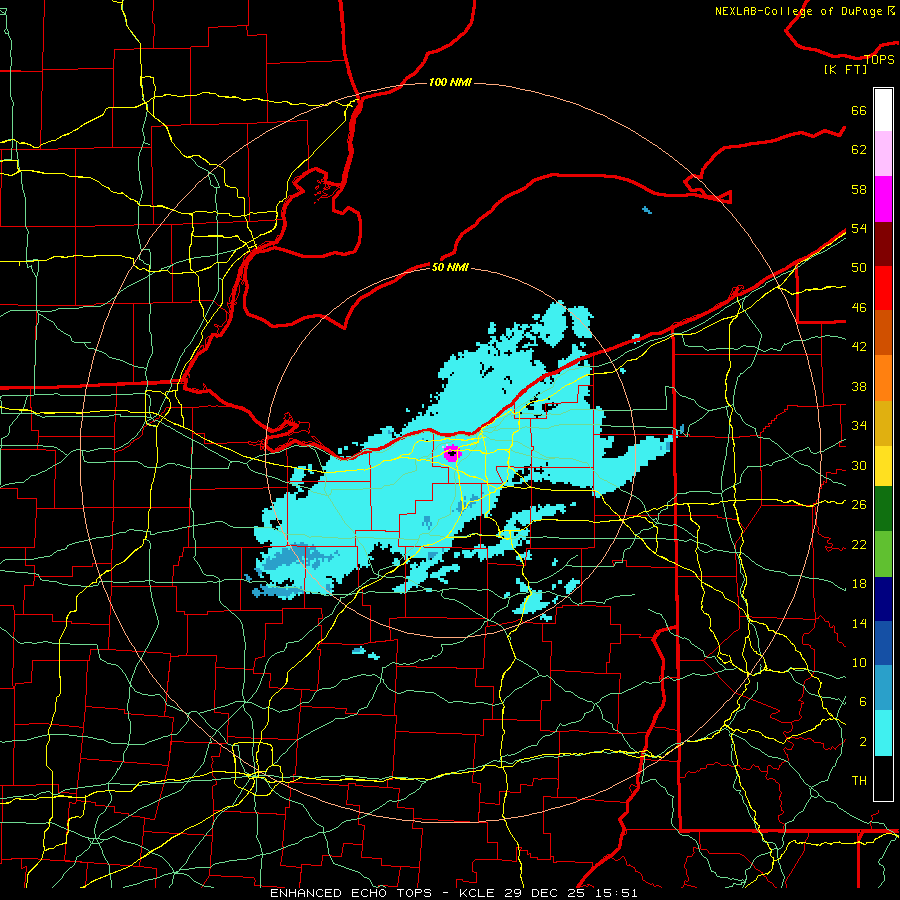
Task: Click the magenta high echo top spot
Action: (452, 453)
